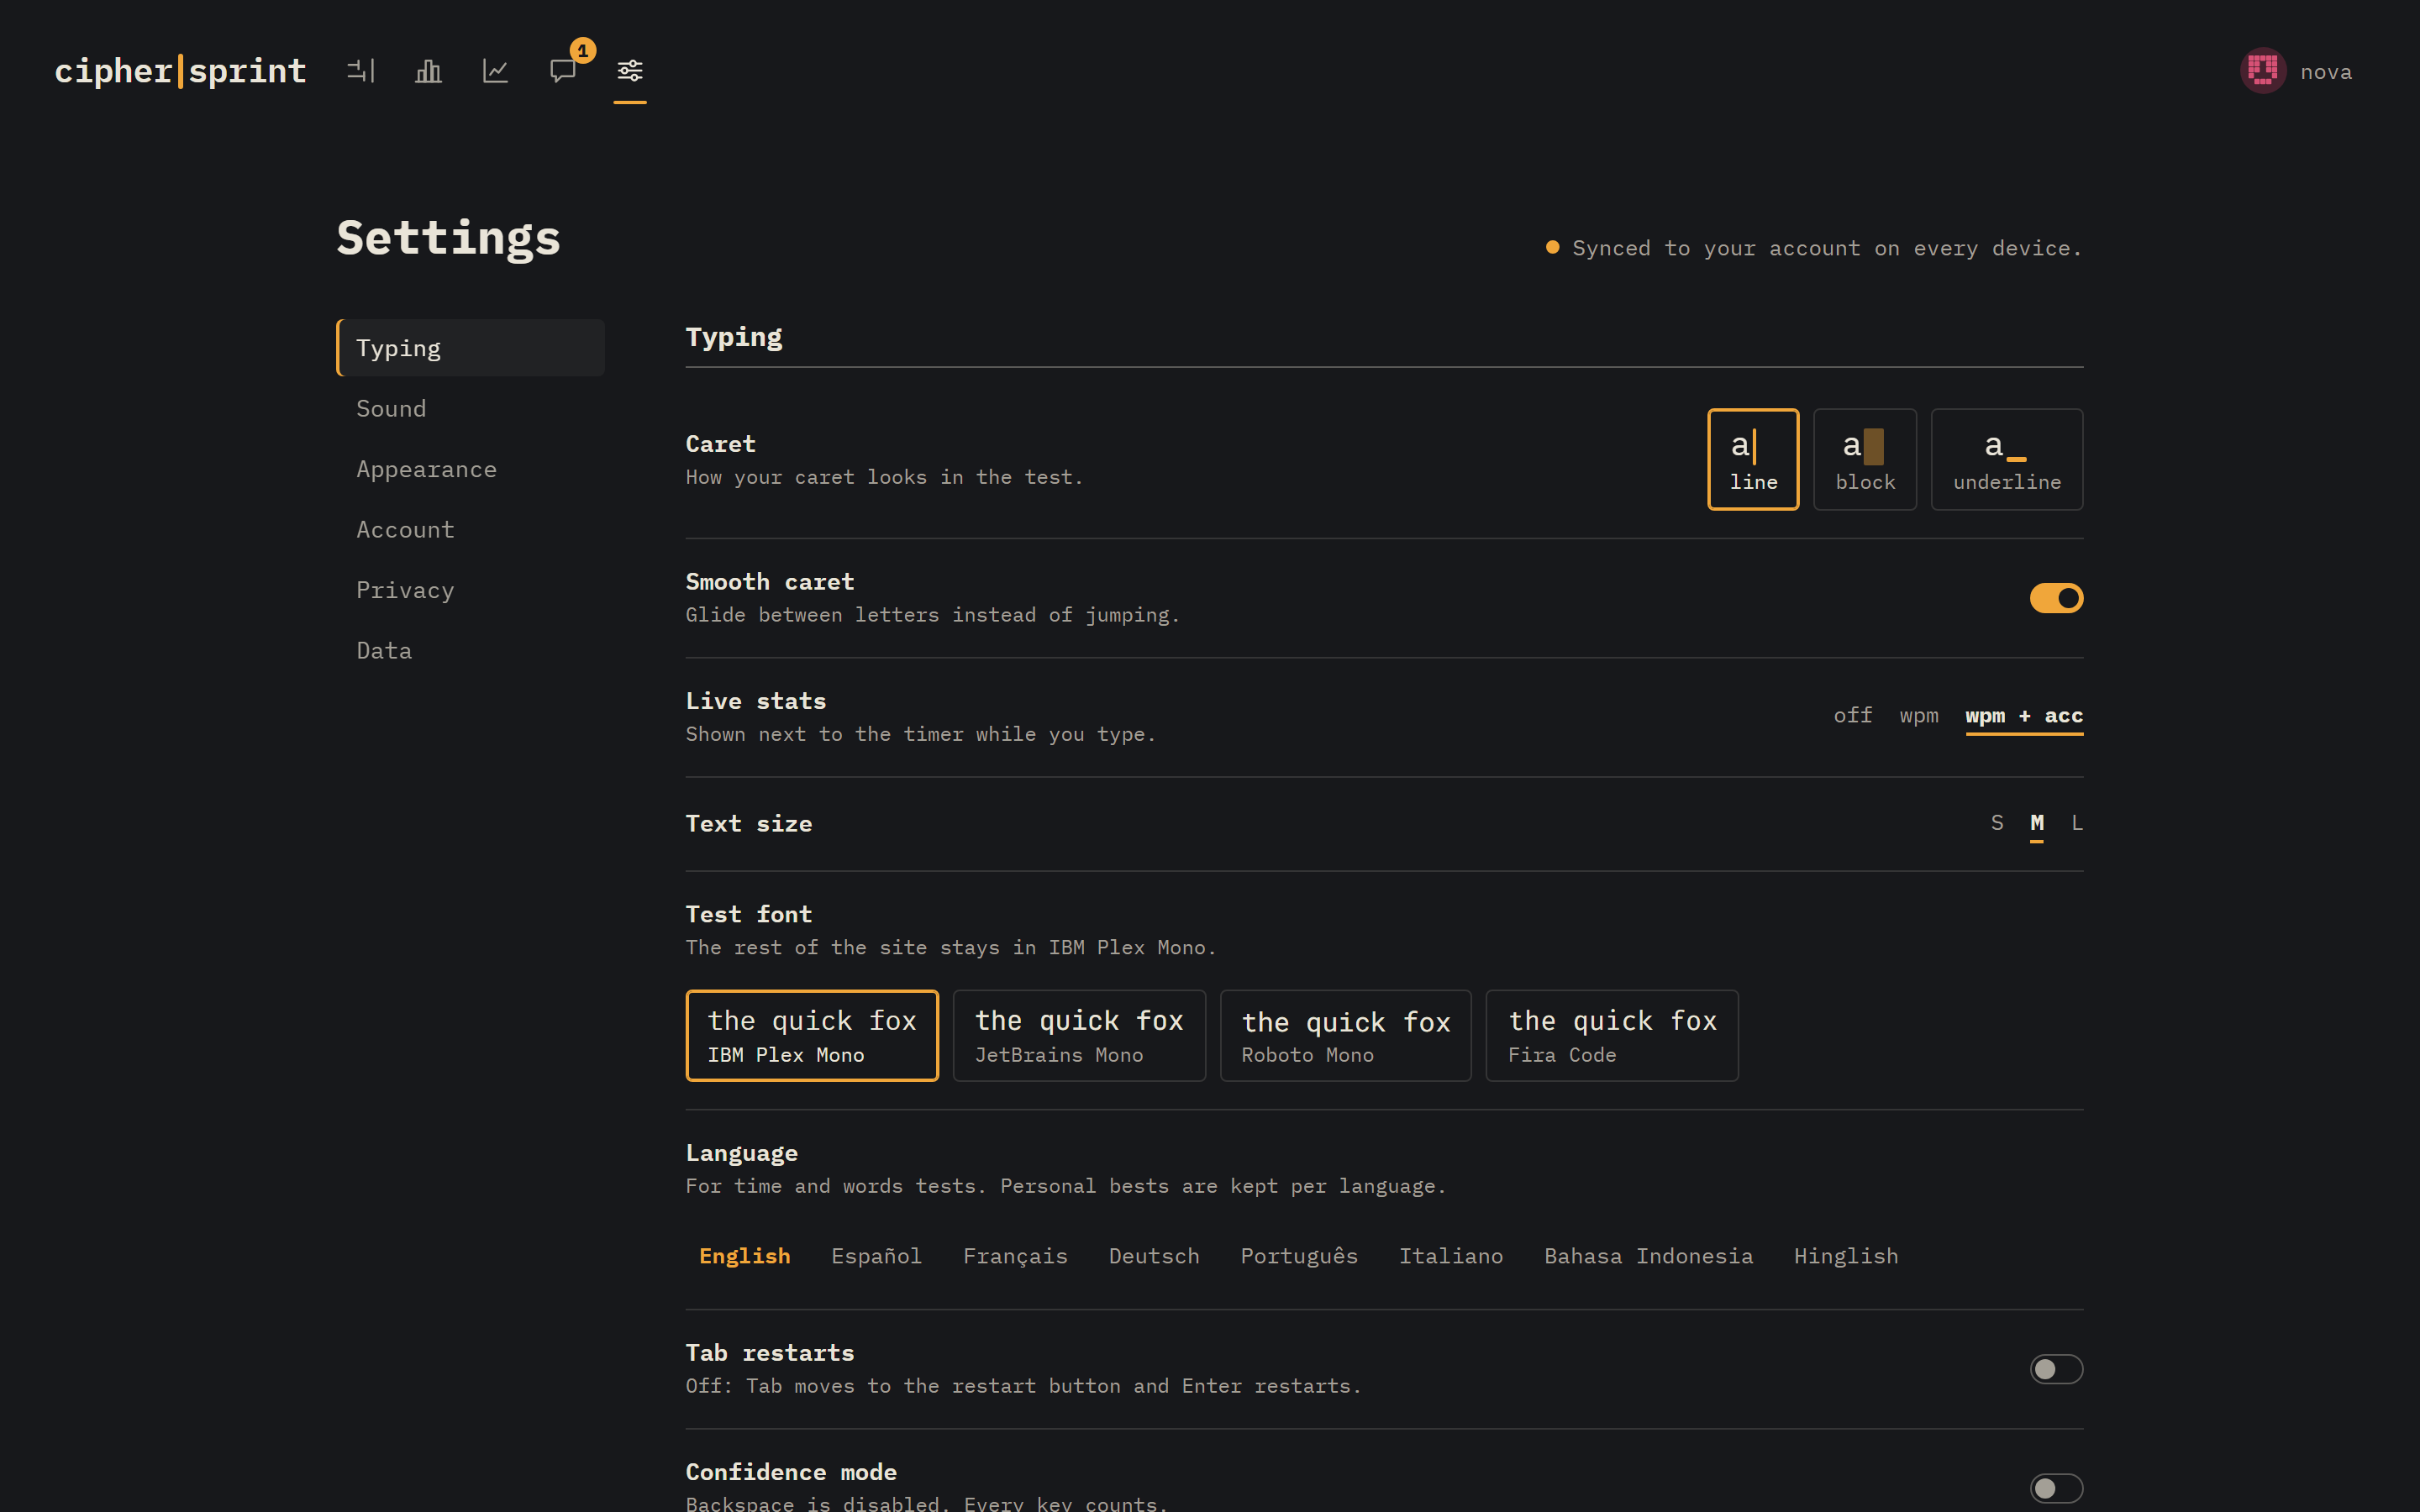Set Text size to L
The image size is (2420, 1512).
2077,823
